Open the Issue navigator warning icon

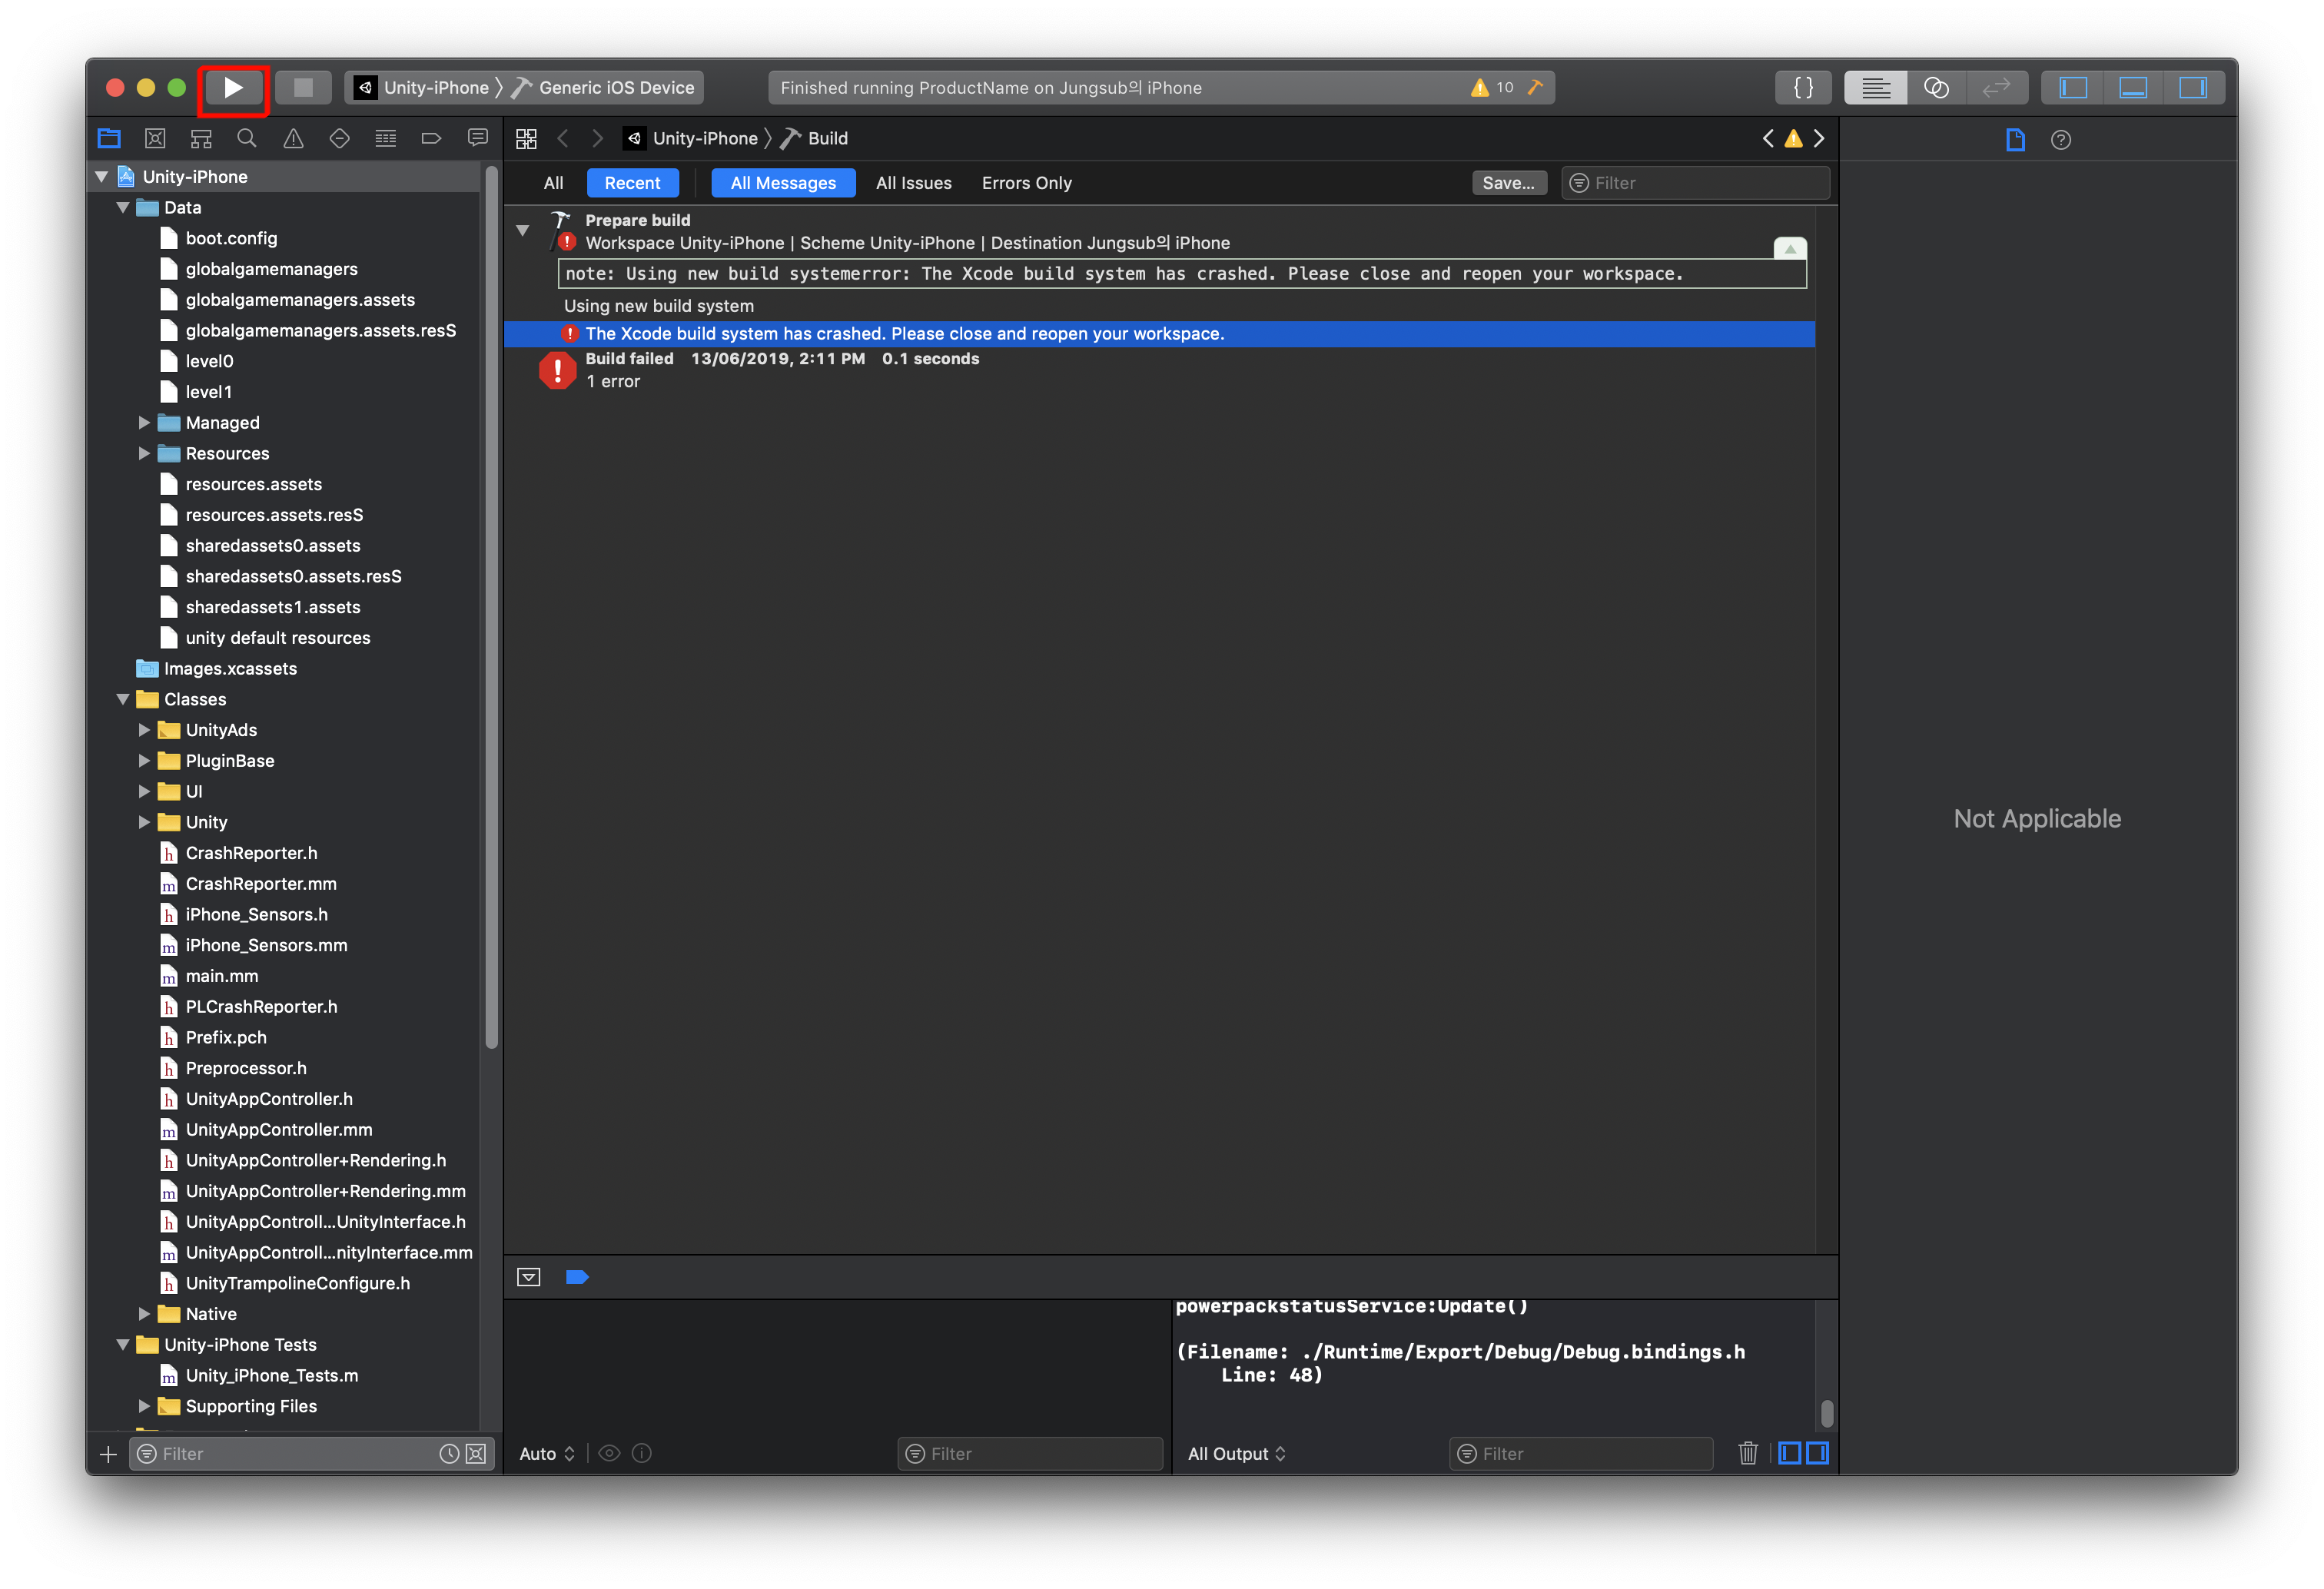coord(293,139)
